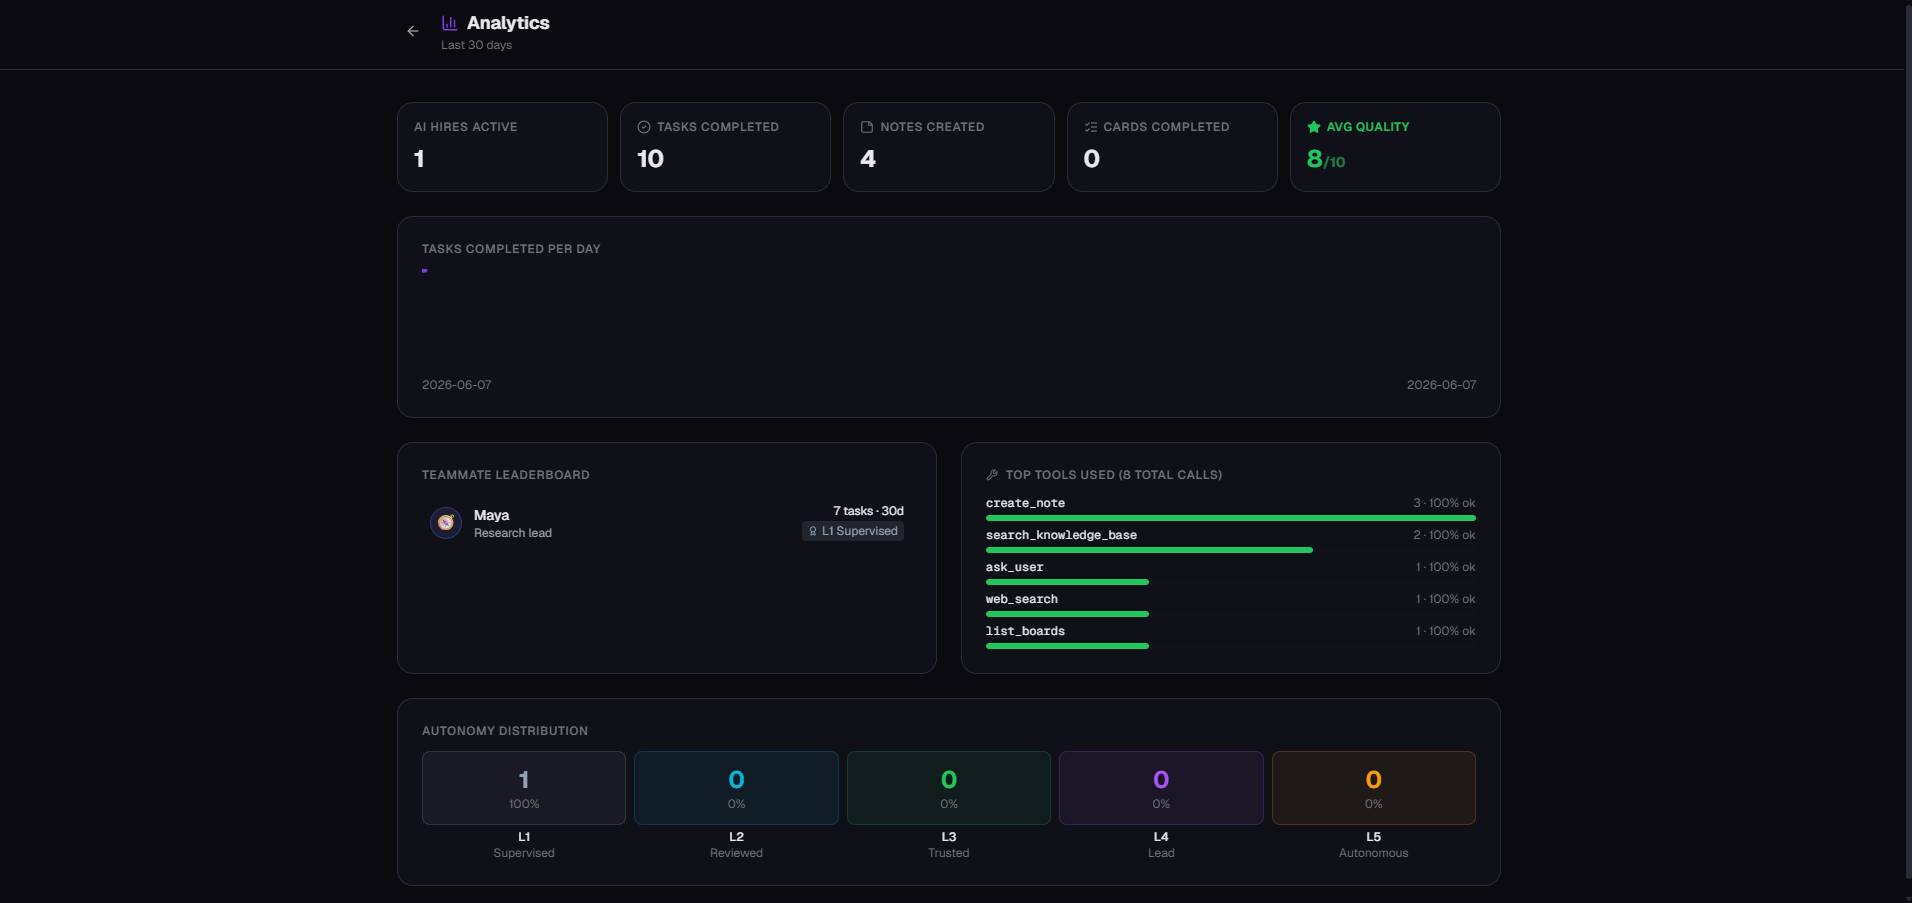Click the Avg Quality star icon
Screen dimensions: 1912x903
(1314, 127)
